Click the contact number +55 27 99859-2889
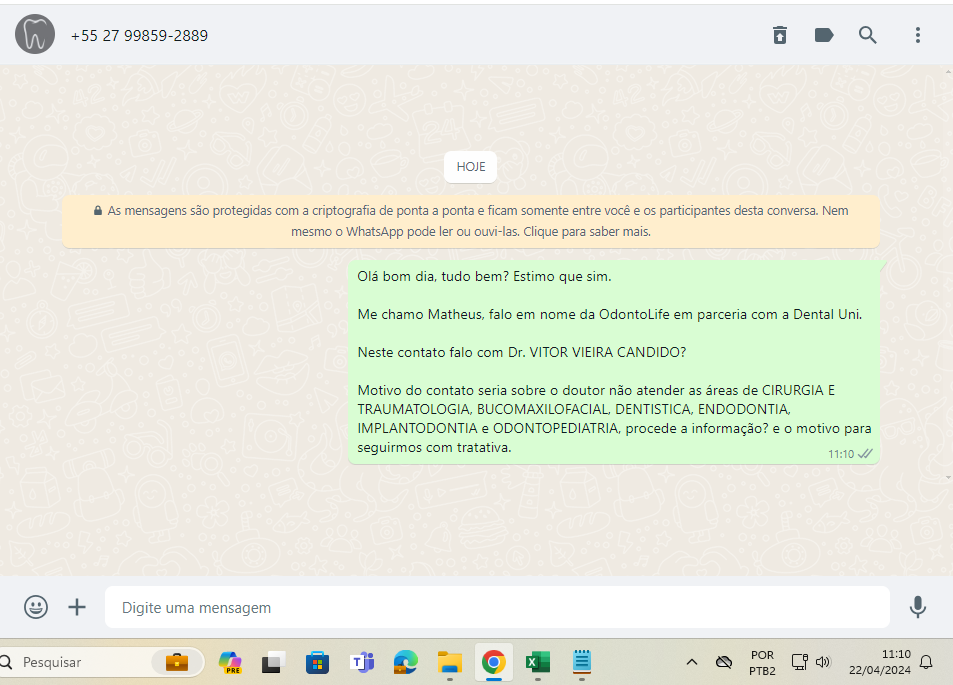Image resolution: width=953 pixels, height=685 pixels. coord(139,36)
